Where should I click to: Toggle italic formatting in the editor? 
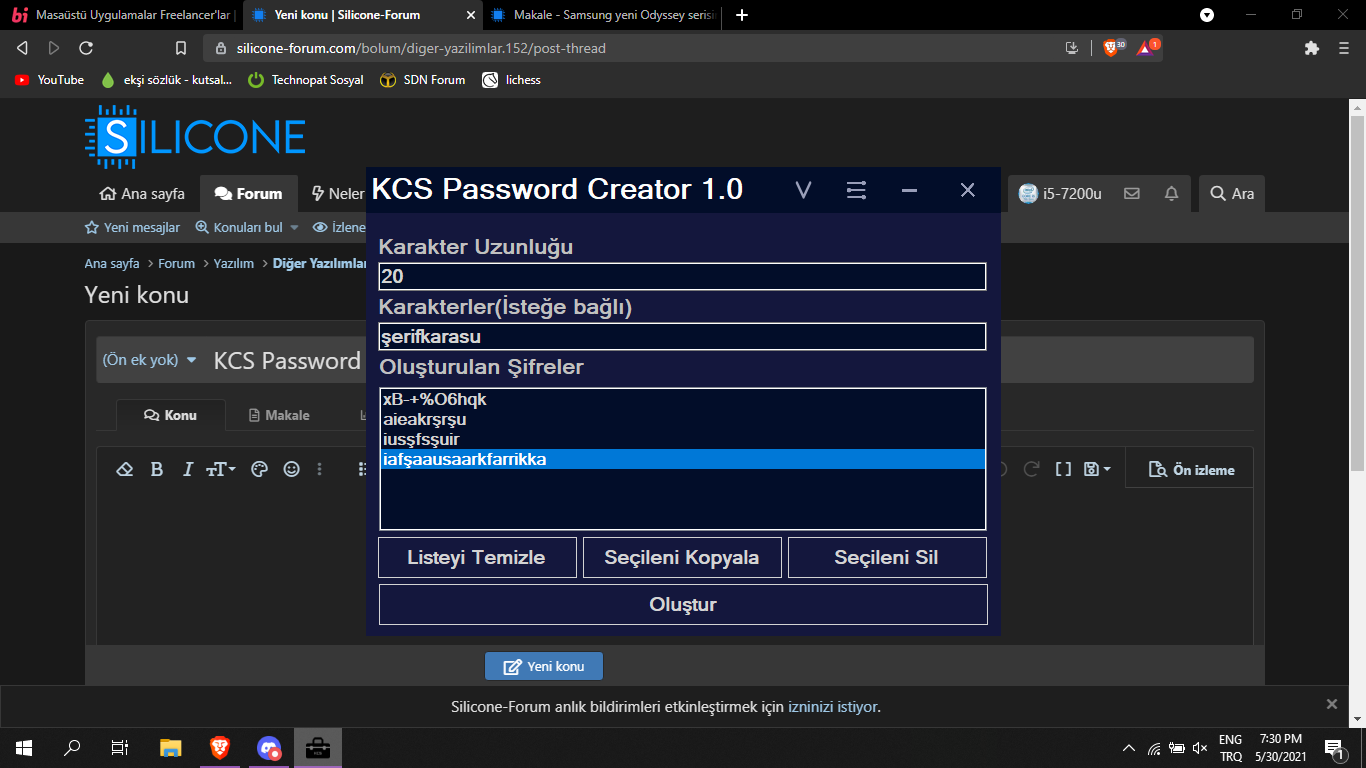click(187, 469)
